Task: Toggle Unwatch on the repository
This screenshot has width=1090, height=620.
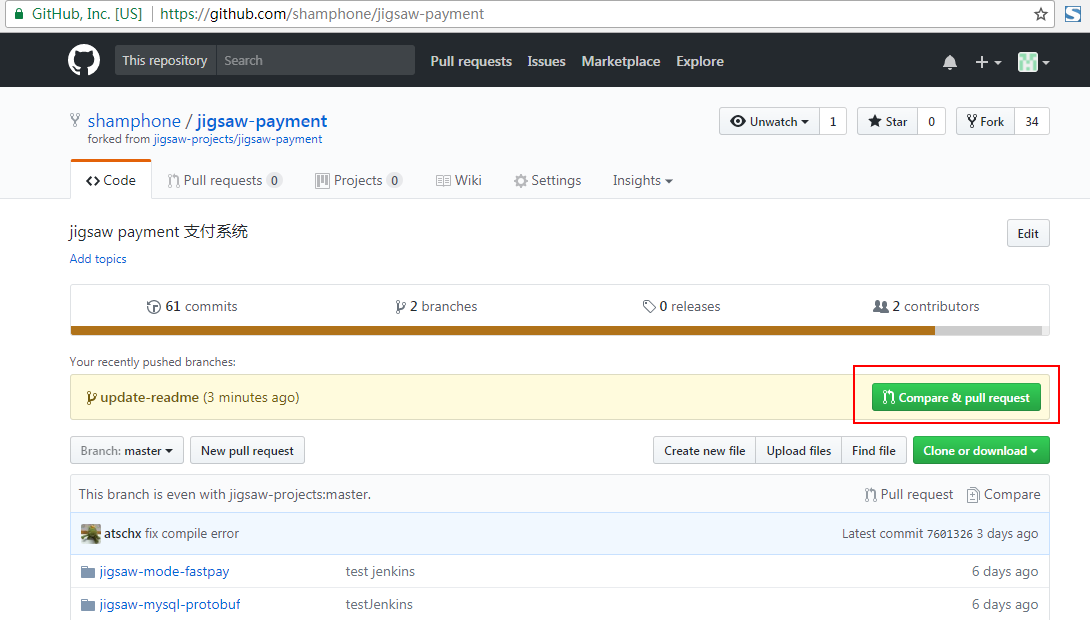Action: (769, 122)
